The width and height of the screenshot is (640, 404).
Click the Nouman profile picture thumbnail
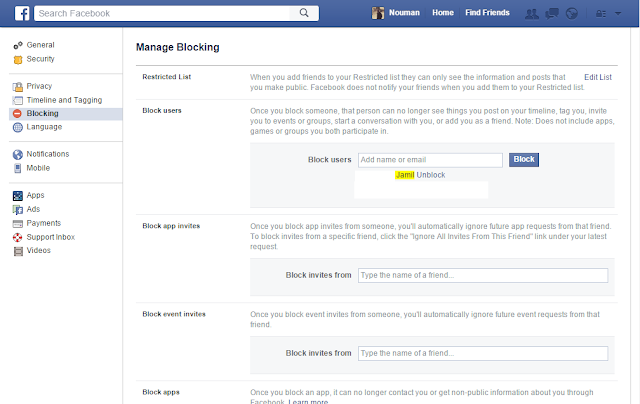(378, 13)
